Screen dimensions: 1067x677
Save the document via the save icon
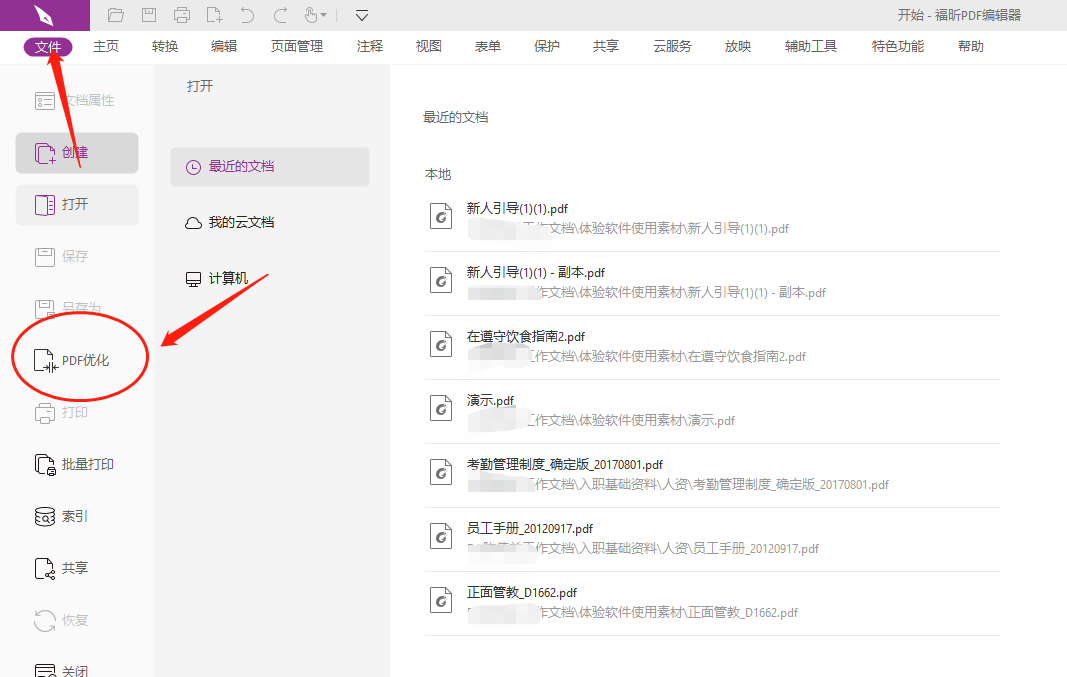150,15
